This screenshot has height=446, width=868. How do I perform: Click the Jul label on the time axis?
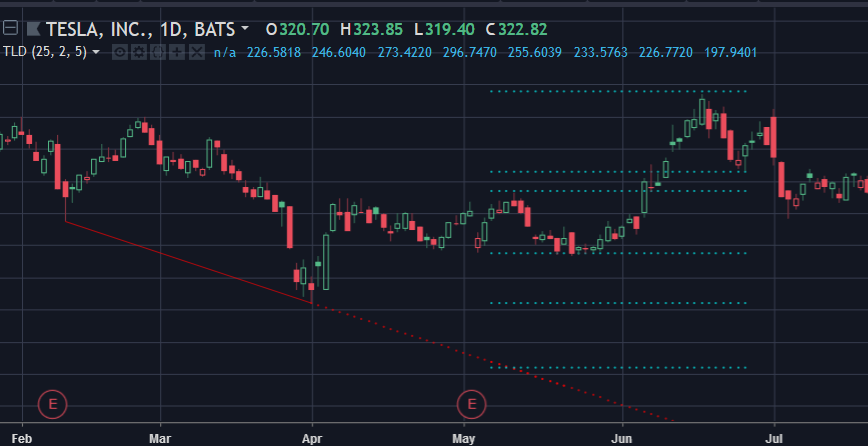[774, 439]
